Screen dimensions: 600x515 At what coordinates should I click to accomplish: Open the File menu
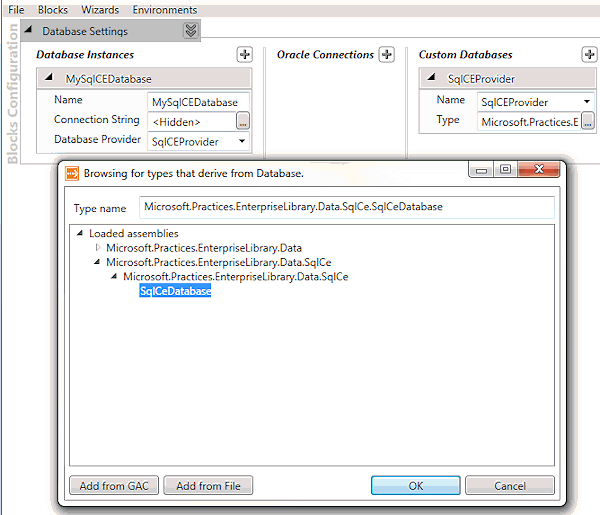tap(16, 10)
